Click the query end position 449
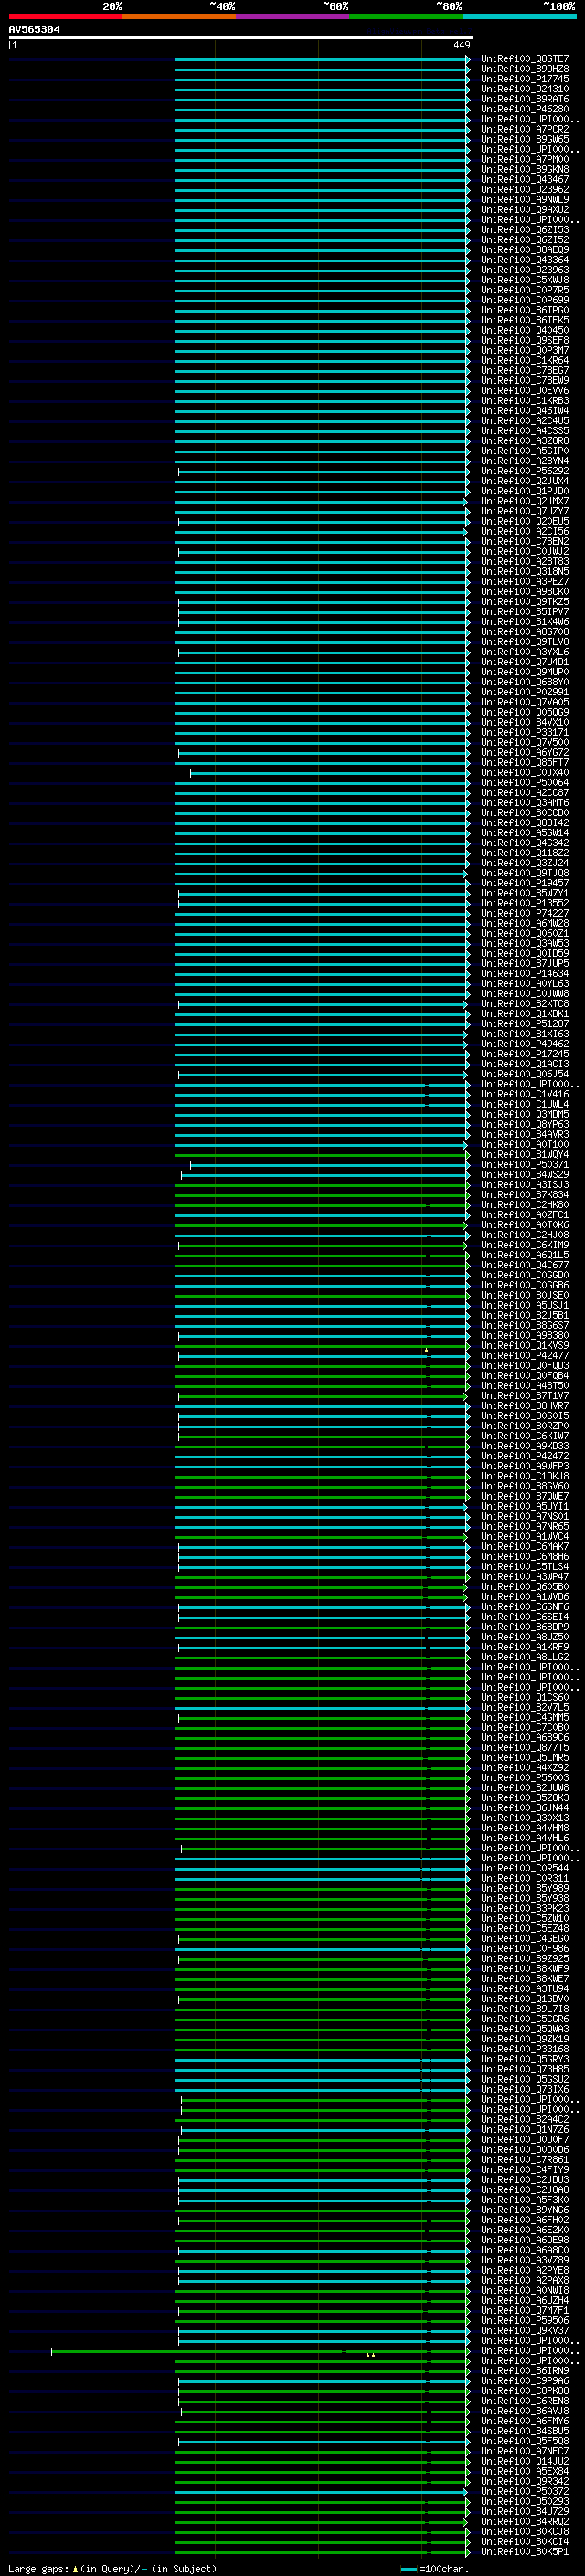Image resolution: width=585 pixels, height=2576 pixels. pyautogui.click(x=461, y=45)
